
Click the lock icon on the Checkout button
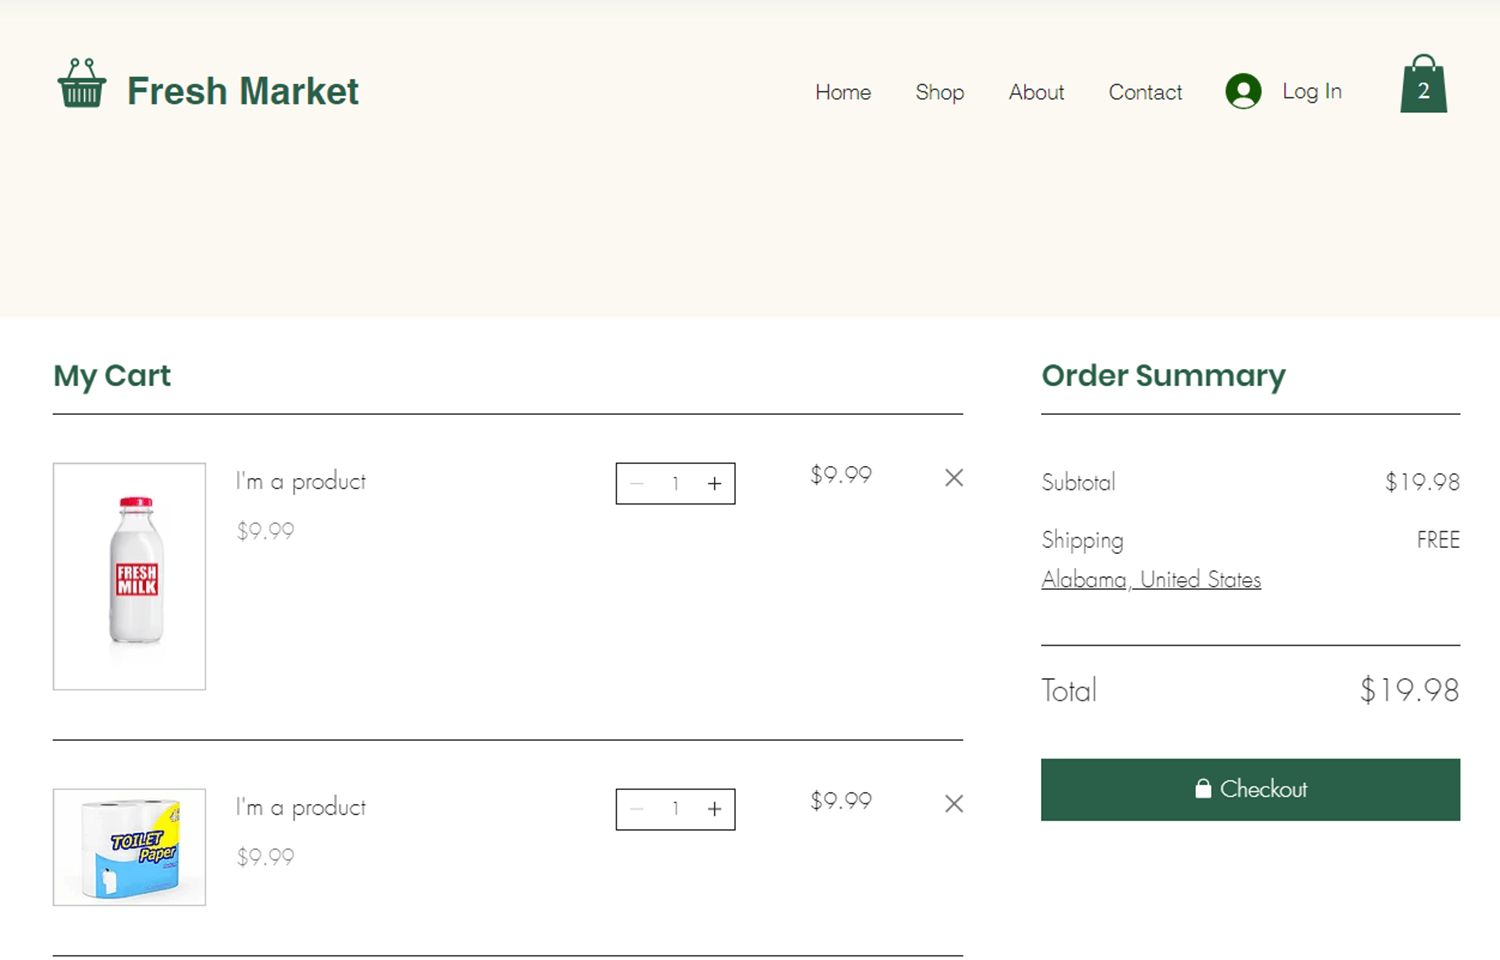pyautogui.click(x=1203, y=789)
